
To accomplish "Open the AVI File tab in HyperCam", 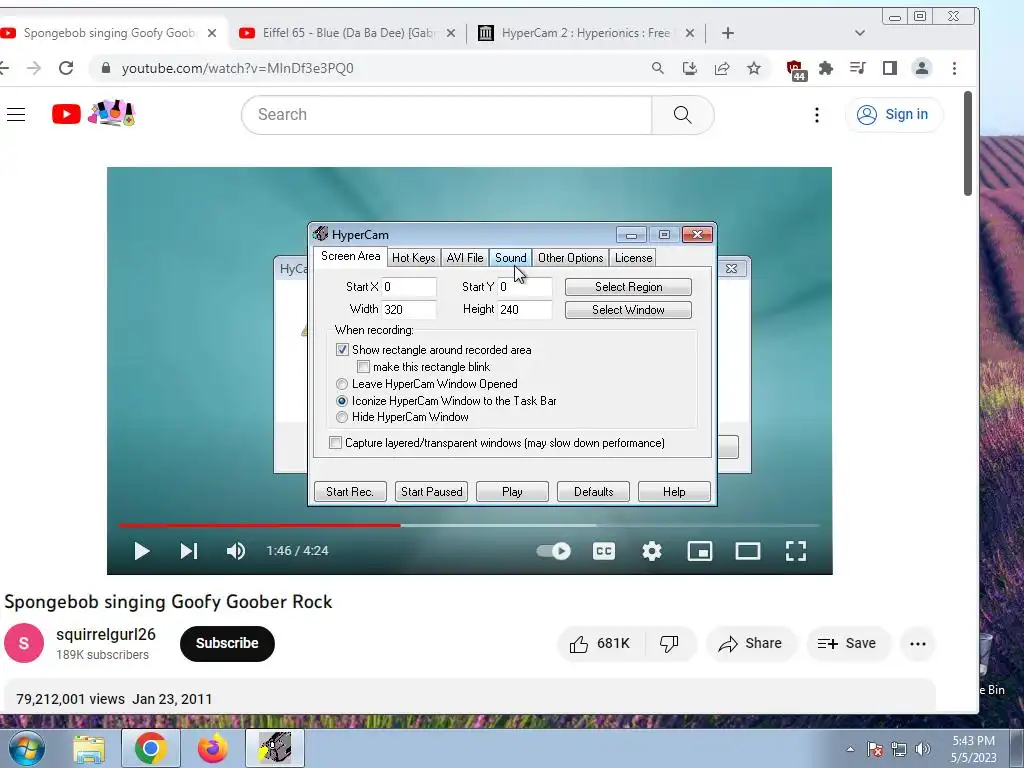I will [x=465, y=258].
